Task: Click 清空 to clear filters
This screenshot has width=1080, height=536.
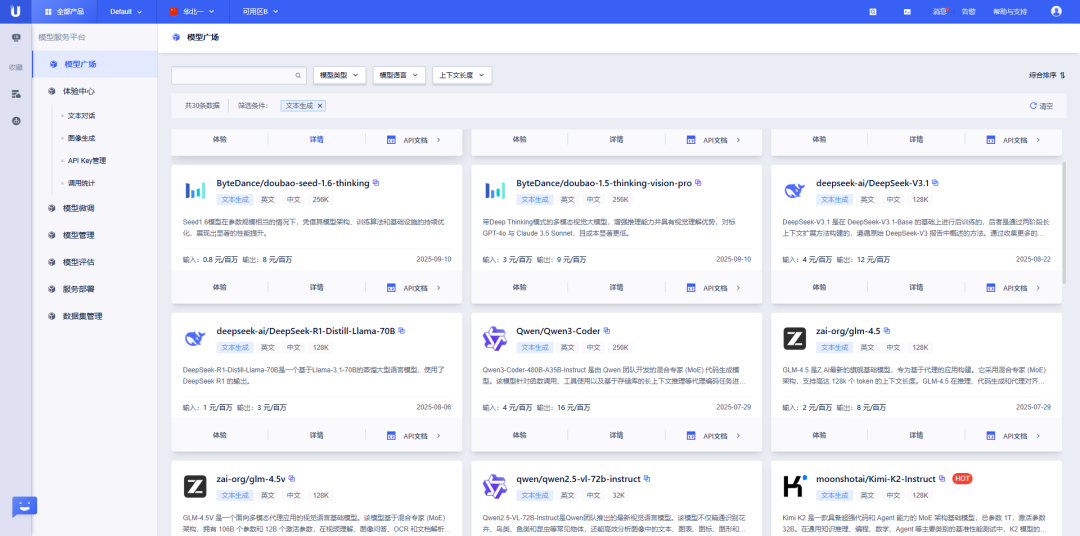Action: (1041, 105)
